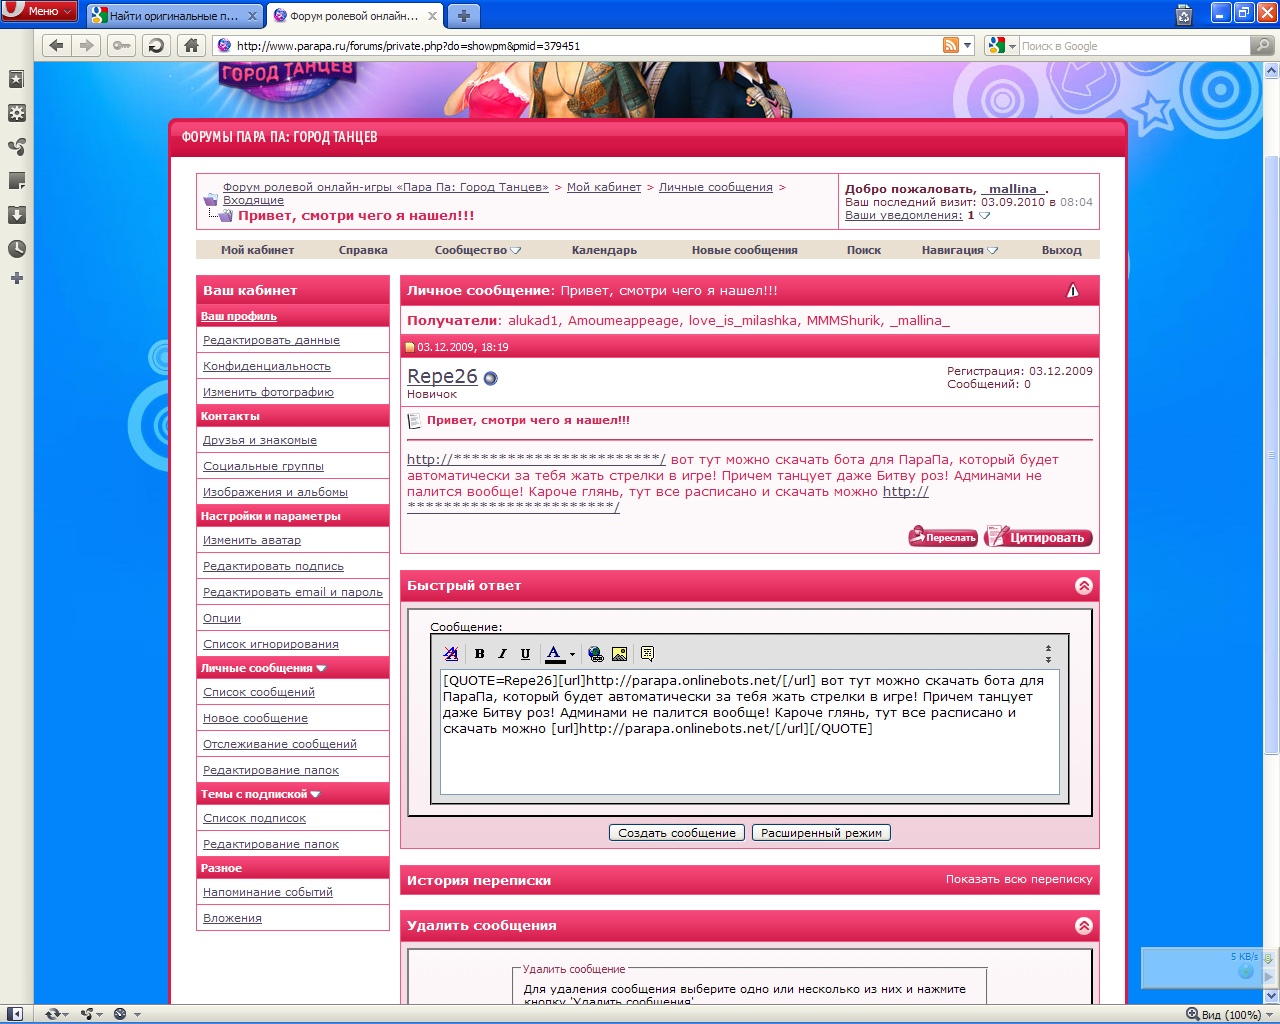Image resolution: width=1280 pixels, height=1024 pixels.
Task: Switch to Найти оригинальные tab
Action: pos(174,16)
